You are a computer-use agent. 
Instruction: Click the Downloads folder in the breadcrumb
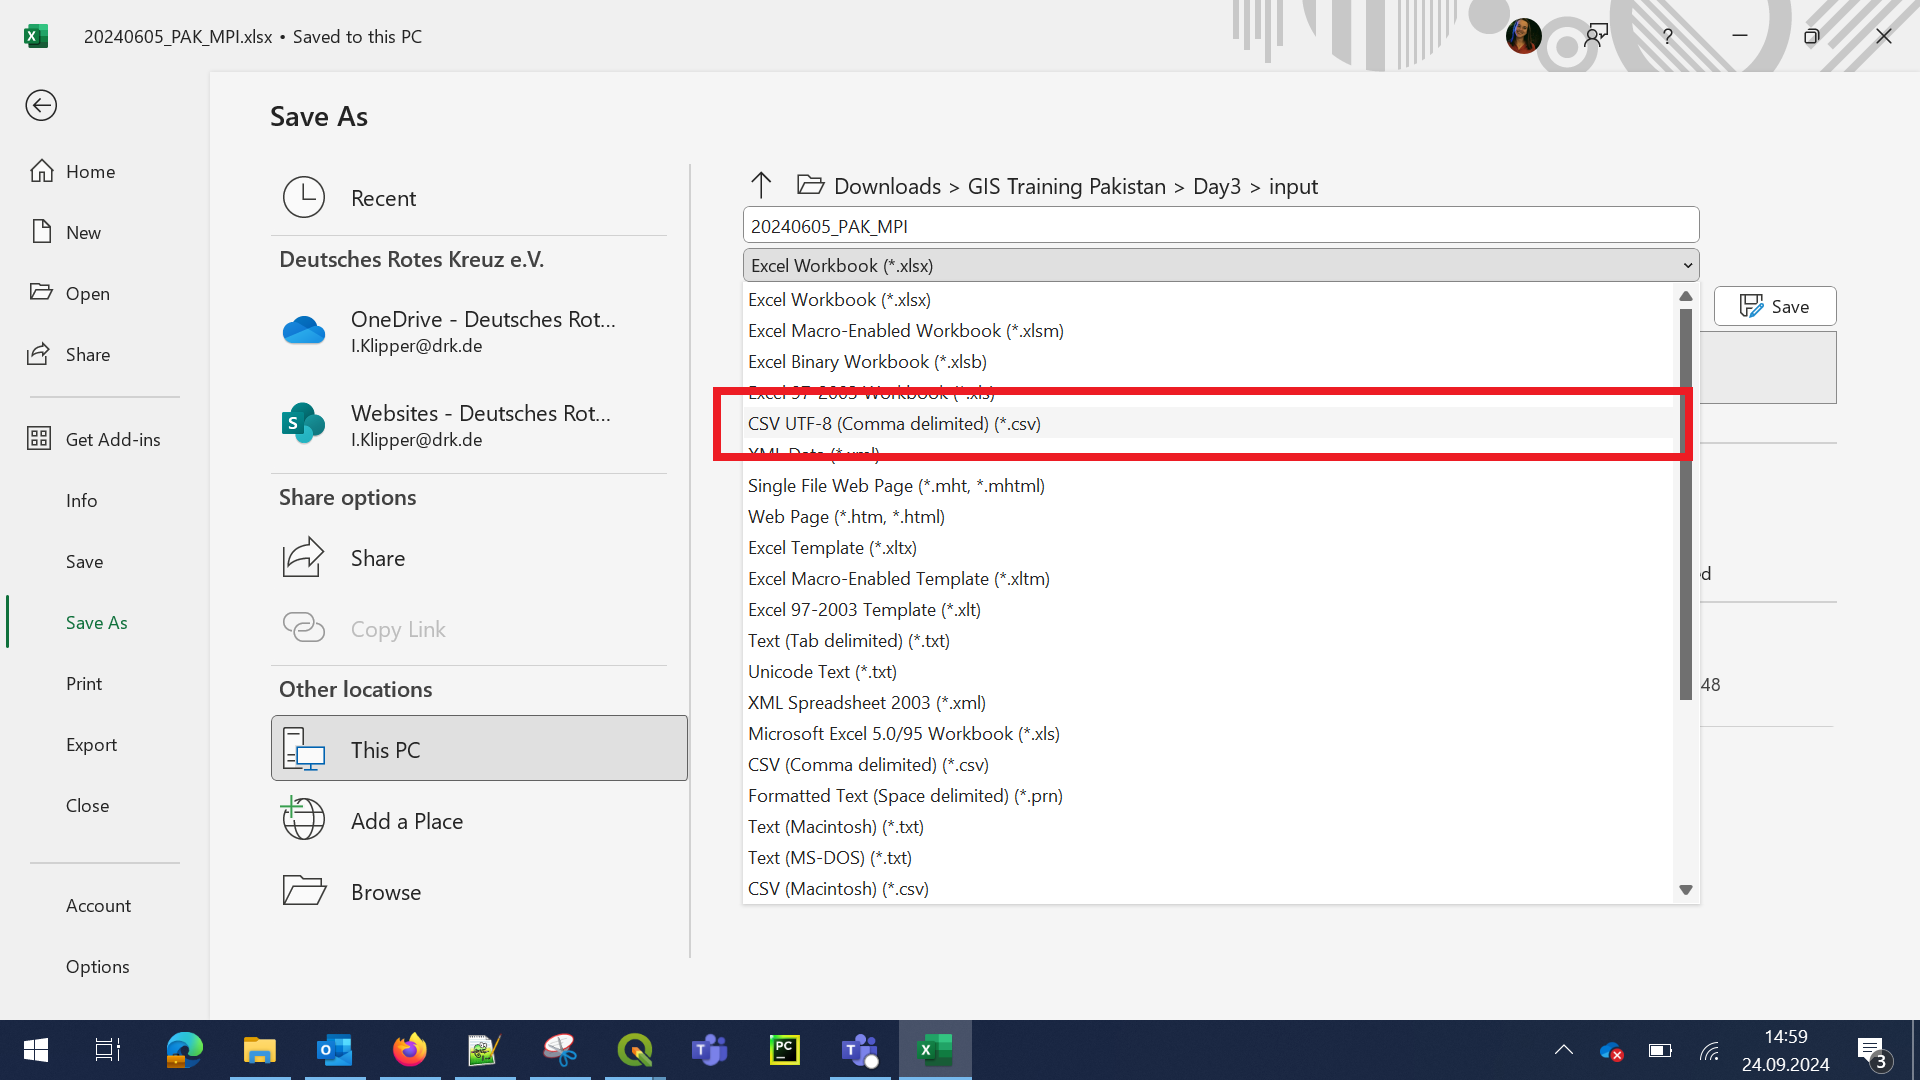point(887,187)
